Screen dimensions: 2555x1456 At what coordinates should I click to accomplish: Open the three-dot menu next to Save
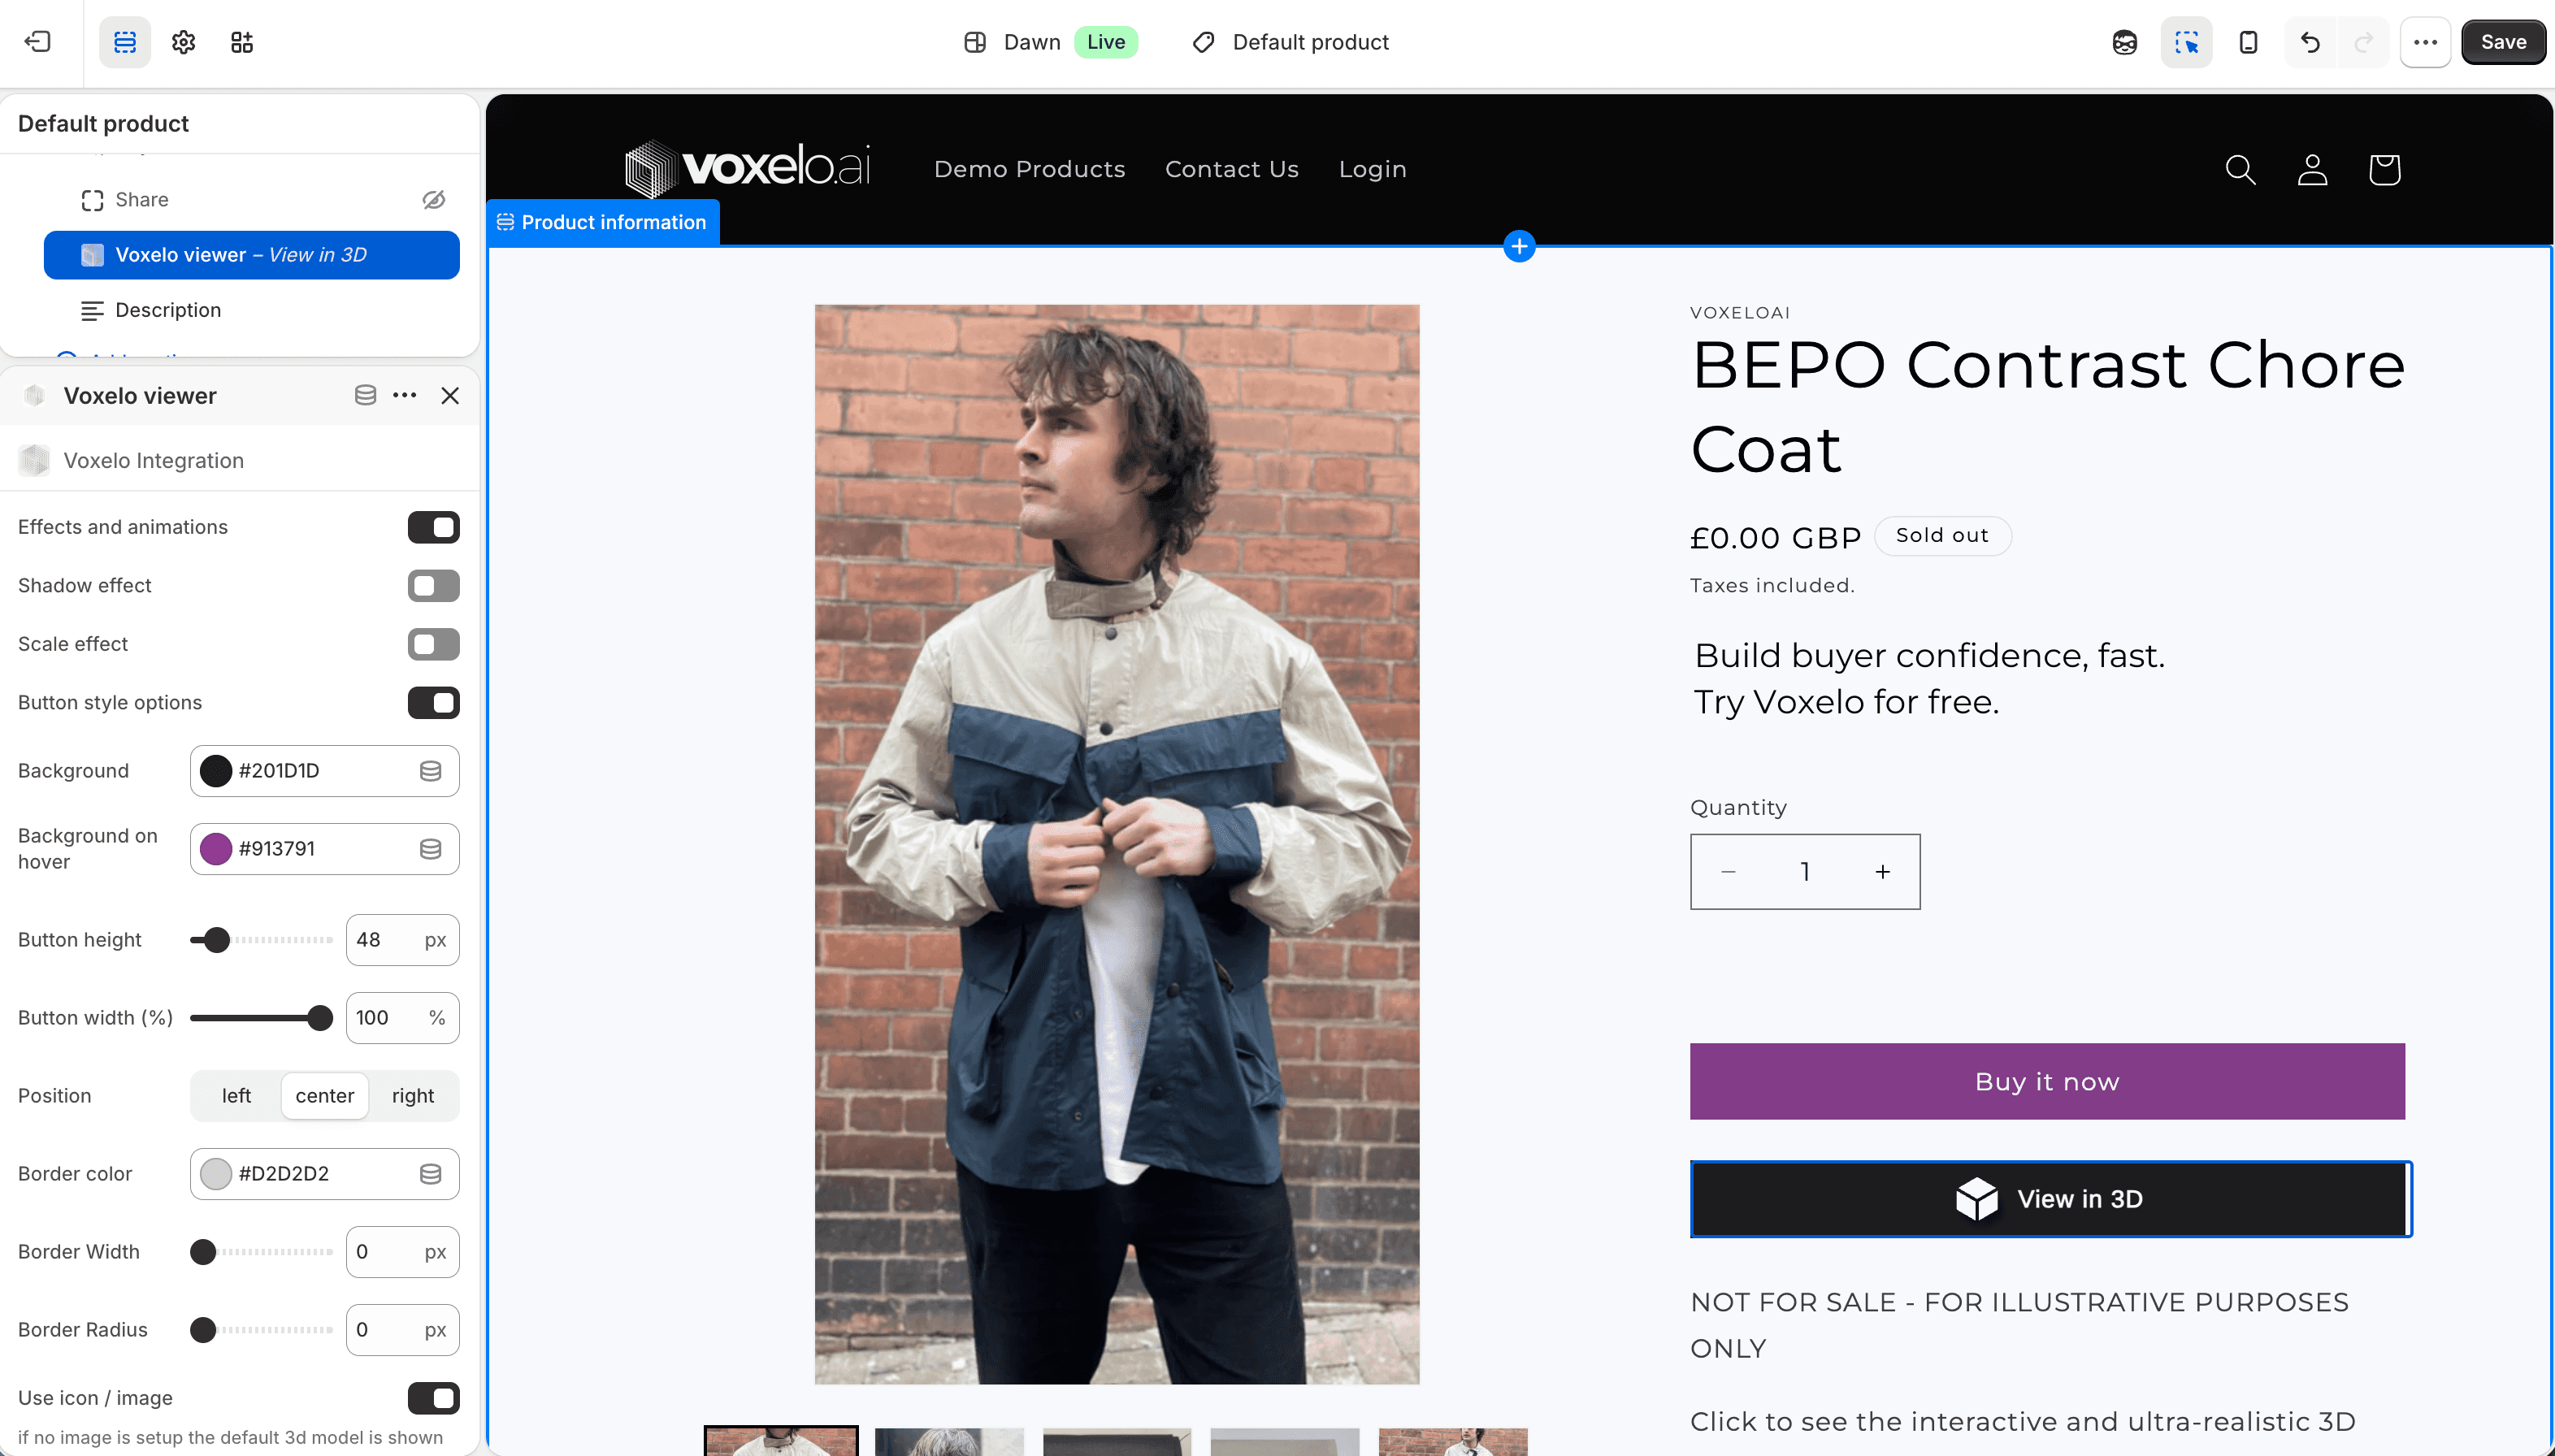pyautogui.click(x=2424, y=42)
